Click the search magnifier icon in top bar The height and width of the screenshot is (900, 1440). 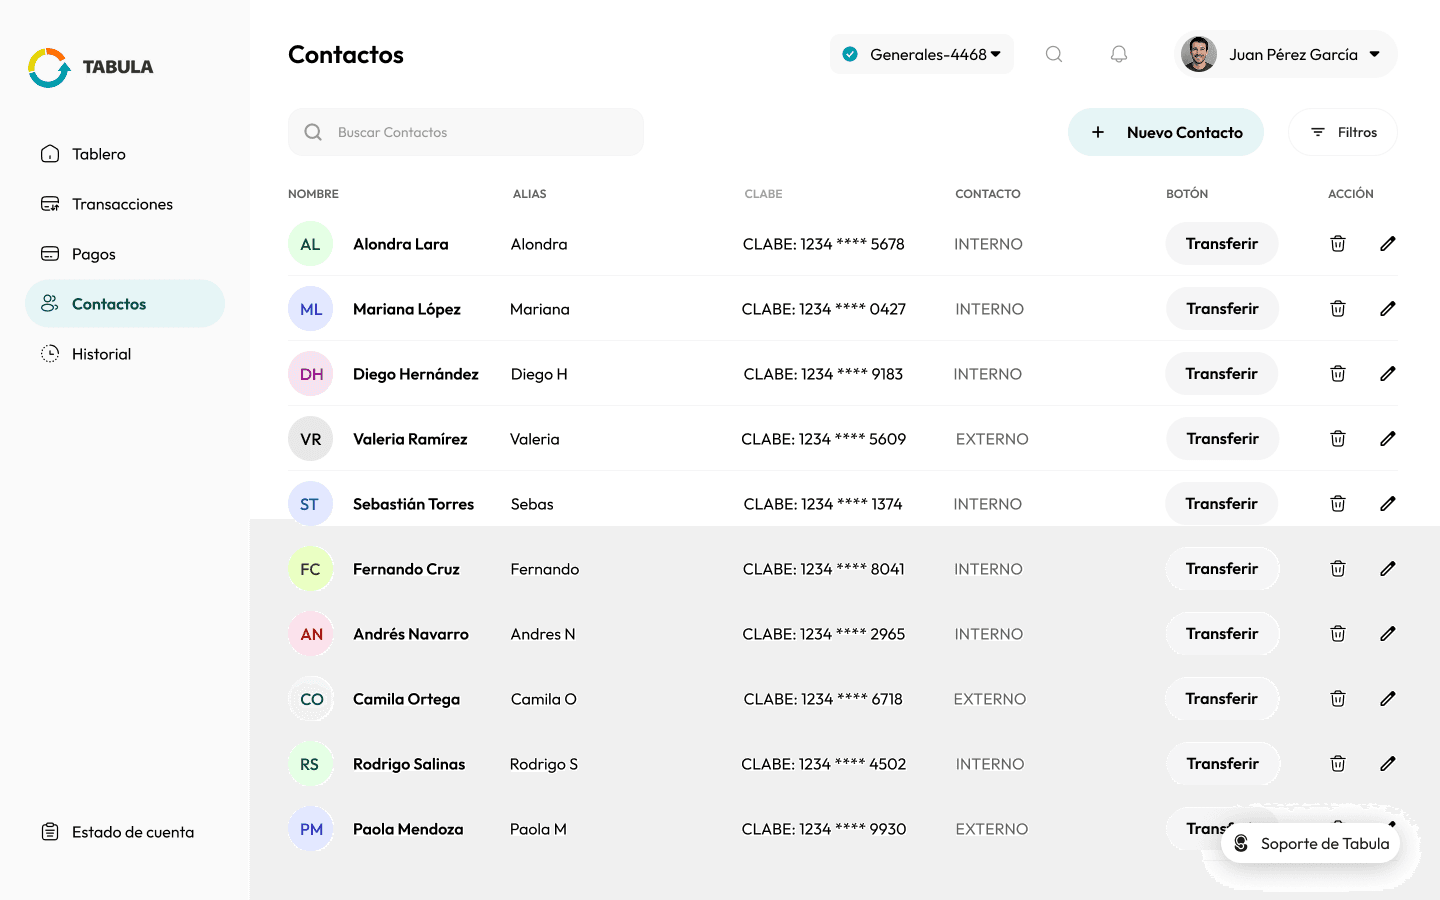pos(1054,54)
